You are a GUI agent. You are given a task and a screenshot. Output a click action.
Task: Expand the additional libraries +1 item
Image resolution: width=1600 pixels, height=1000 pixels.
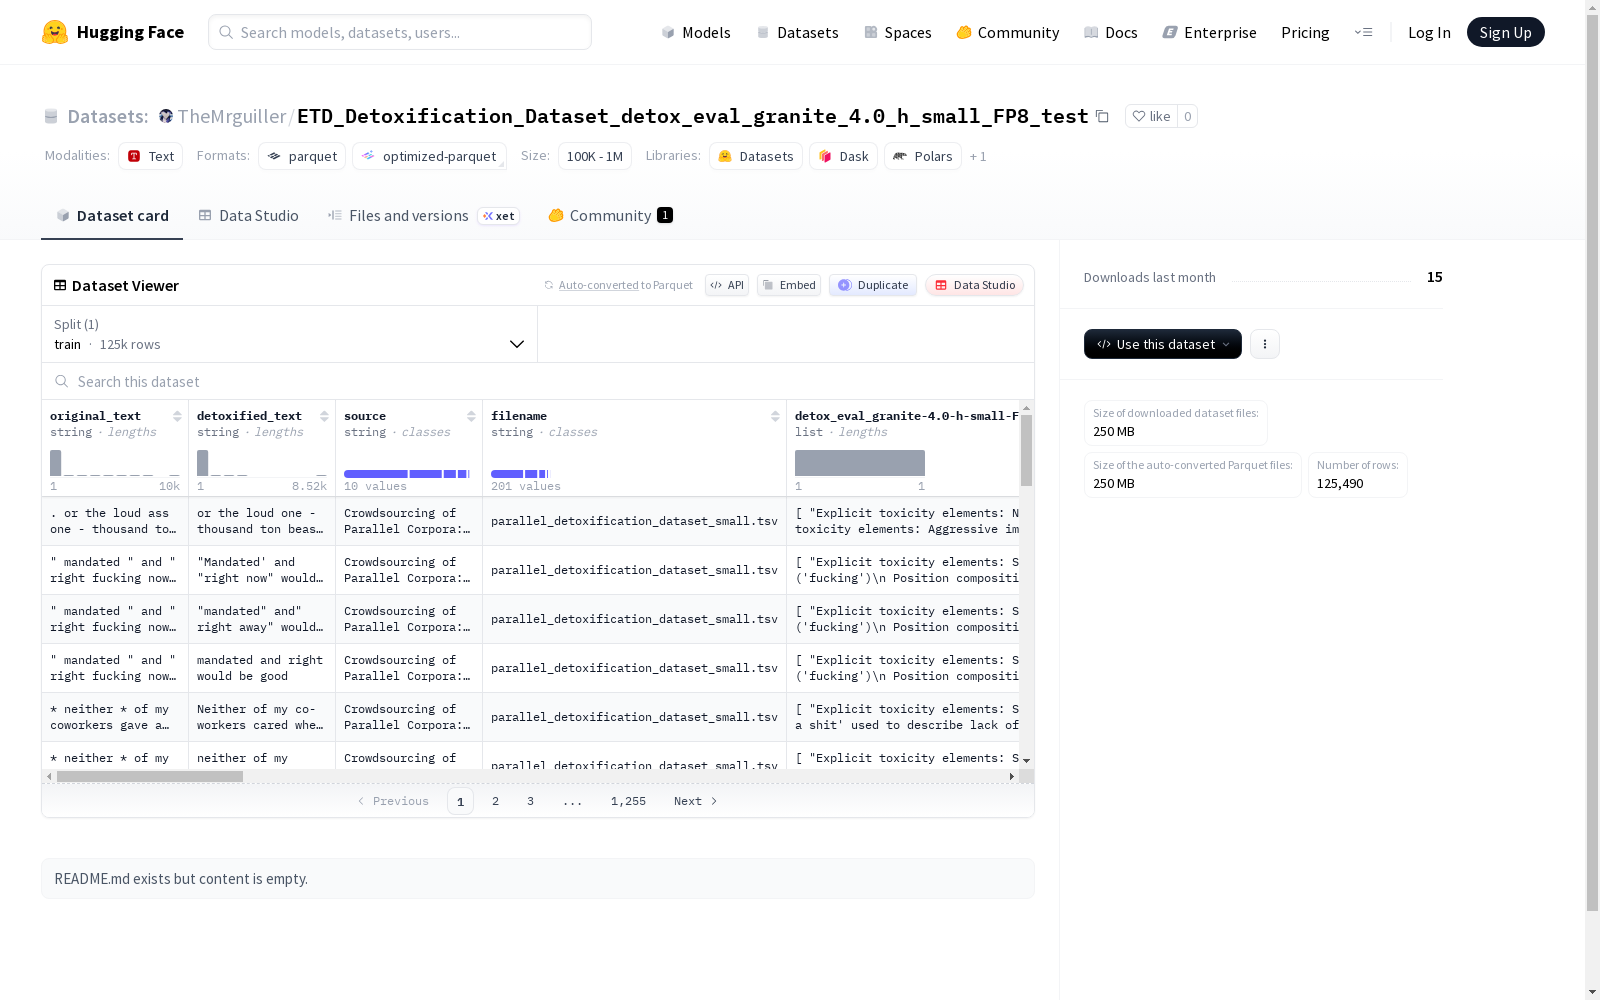[x=978, y=156]
